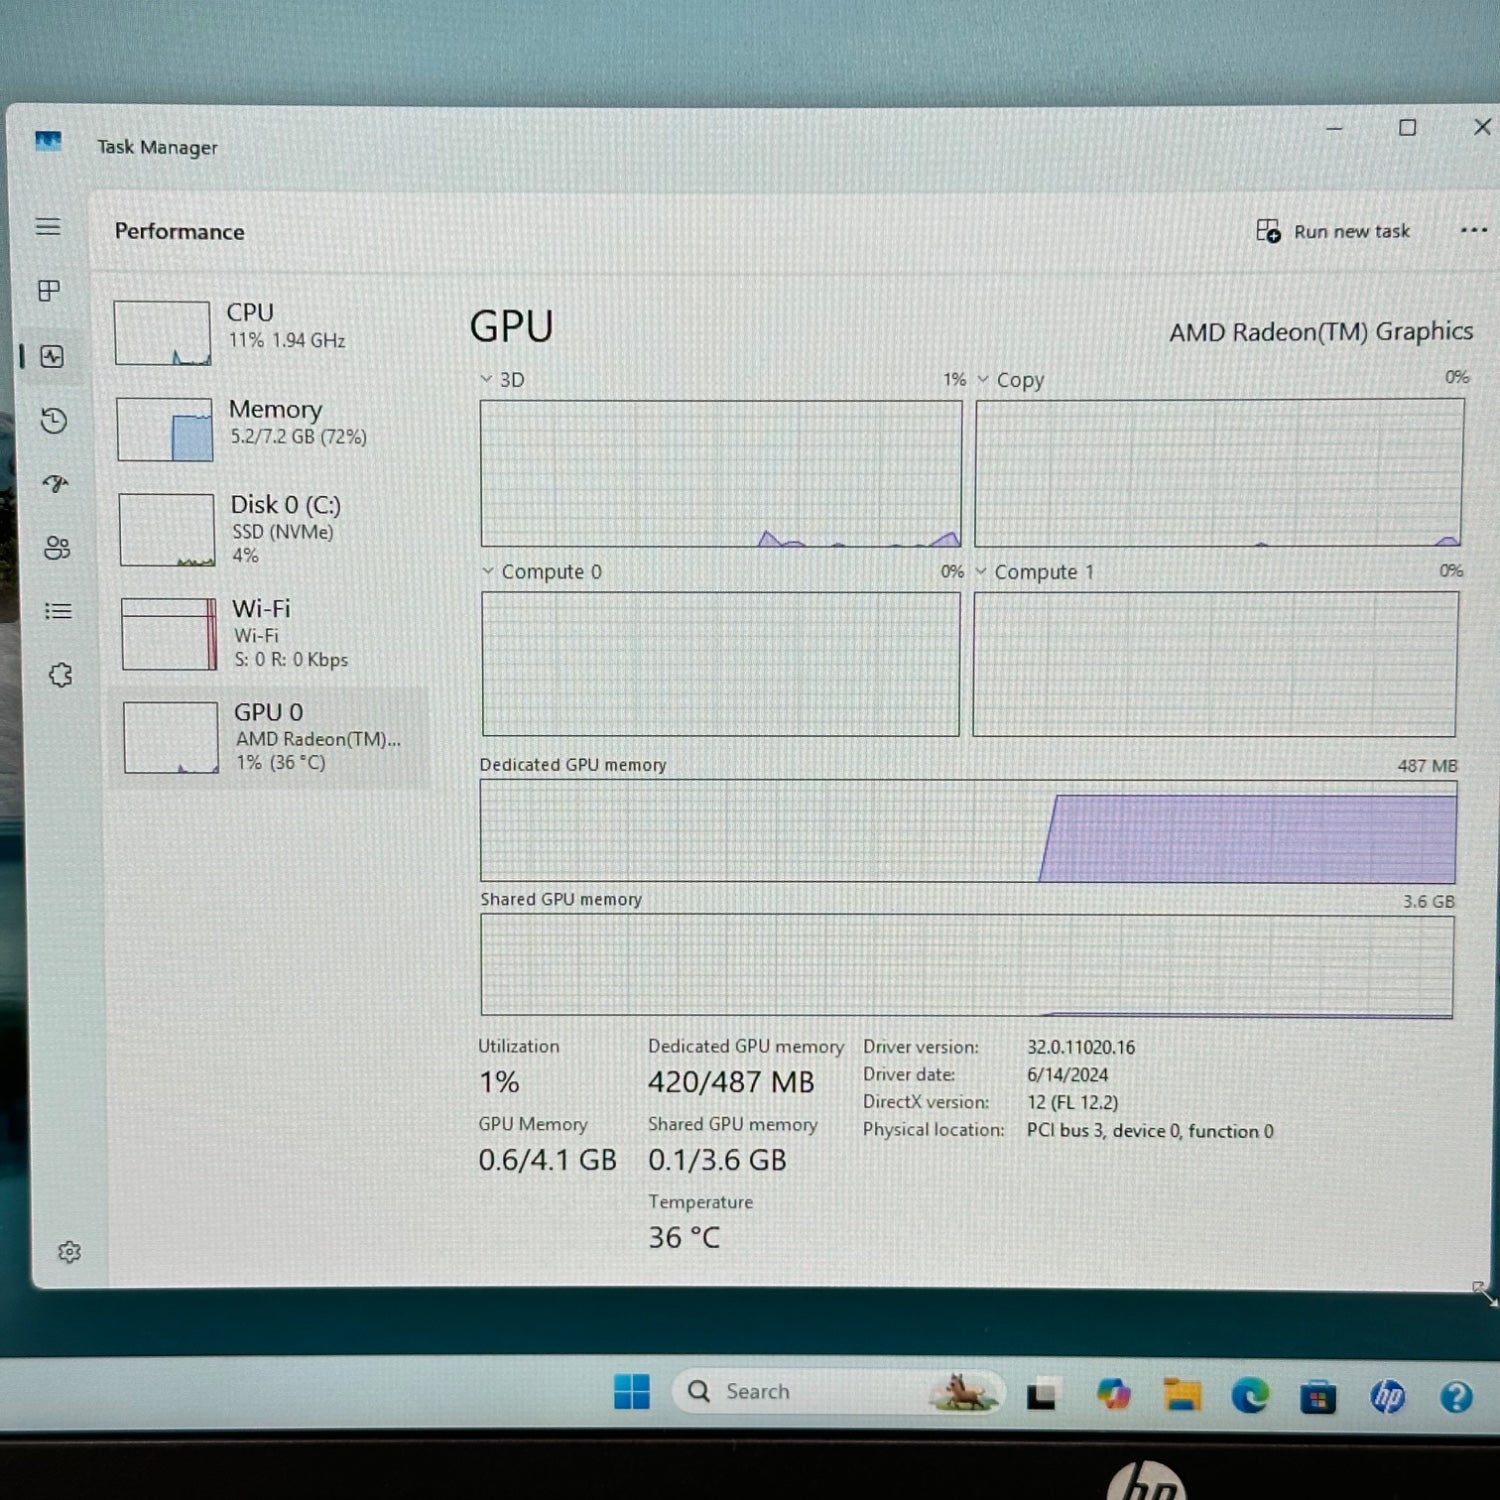
Task: Click Run new task button
Action: coord(1333,231)
